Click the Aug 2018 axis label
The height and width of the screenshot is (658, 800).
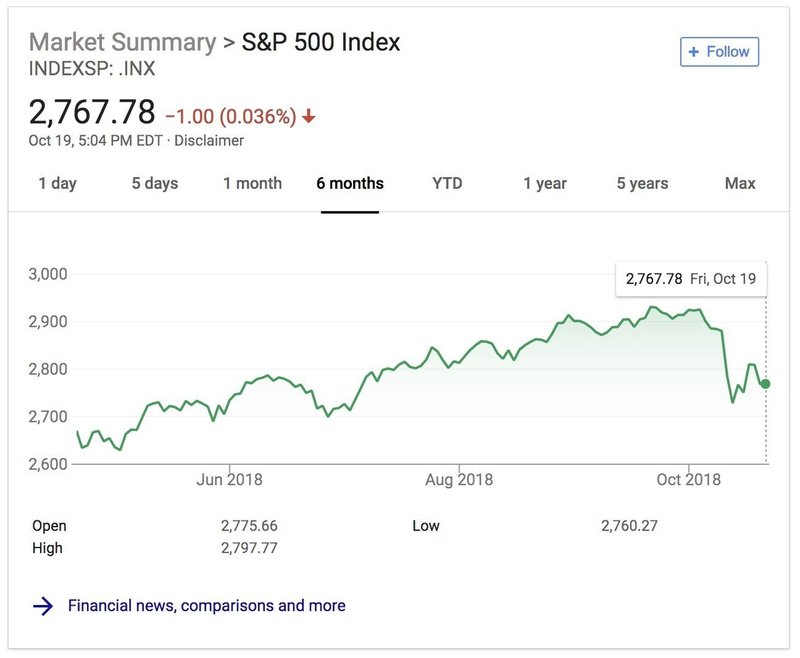[459, 479]
